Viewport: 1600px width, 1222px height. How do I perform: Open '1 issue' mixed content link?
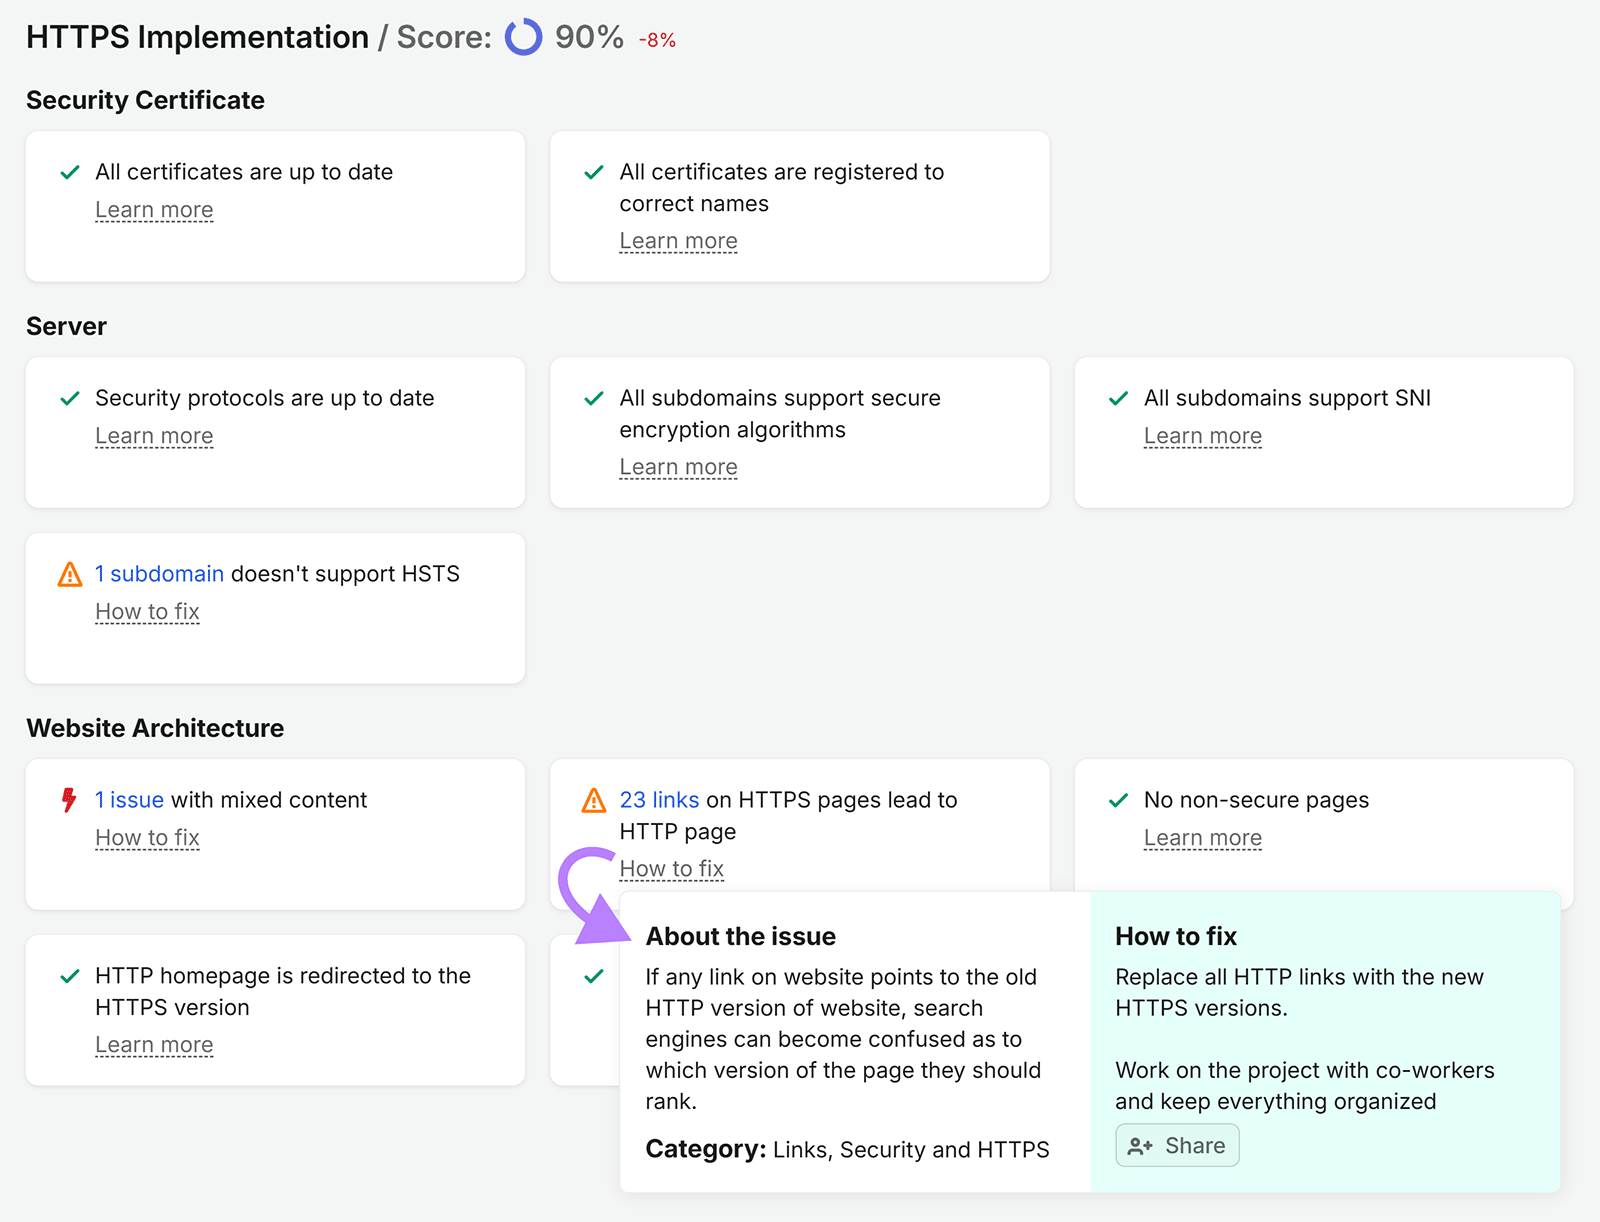(x=129, y=800)
